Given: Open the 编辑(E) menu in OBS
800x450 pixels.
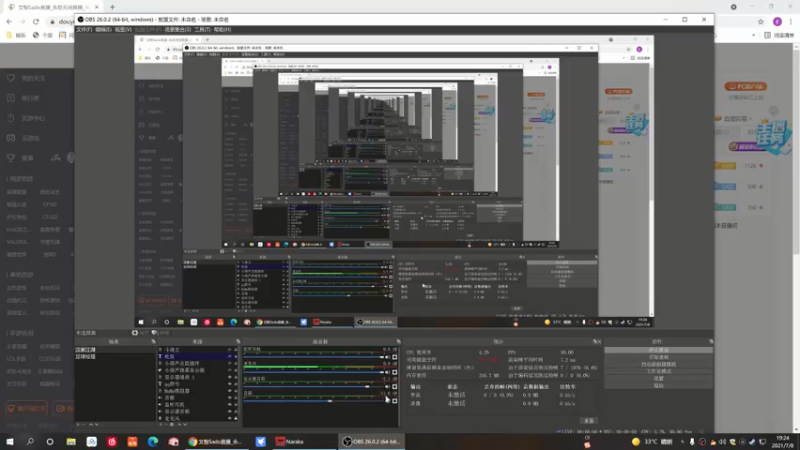Looking at the screenshot, I should tap(103, 30).
